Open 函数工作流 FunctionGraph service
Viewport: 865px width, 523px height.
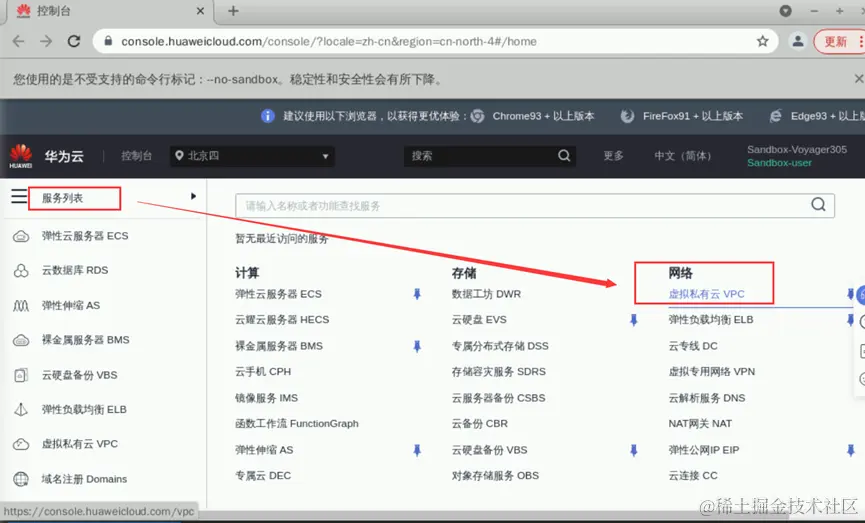[297, 423]
